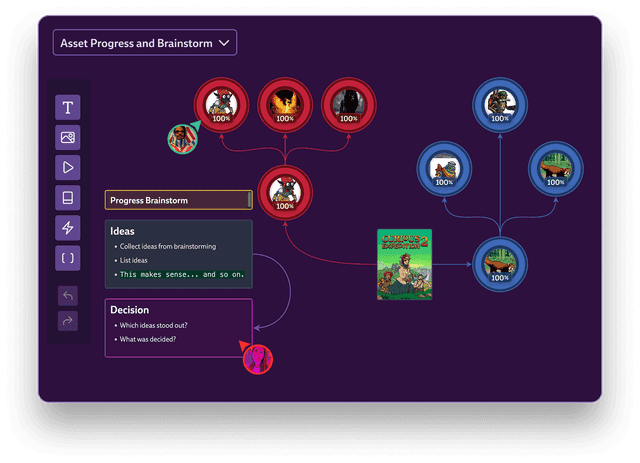The height and width of the screenshot is (463, 640).
Task: Select the red fire asset node
Action: point(285,103)
